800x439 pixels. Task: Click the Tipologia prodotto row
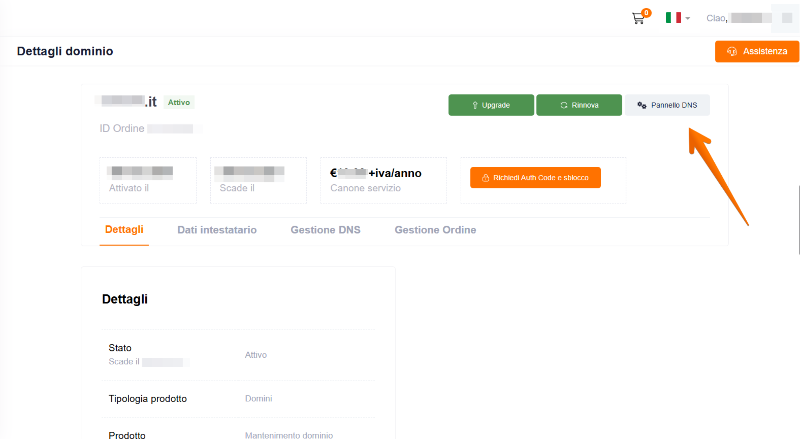tap(239, 399)
